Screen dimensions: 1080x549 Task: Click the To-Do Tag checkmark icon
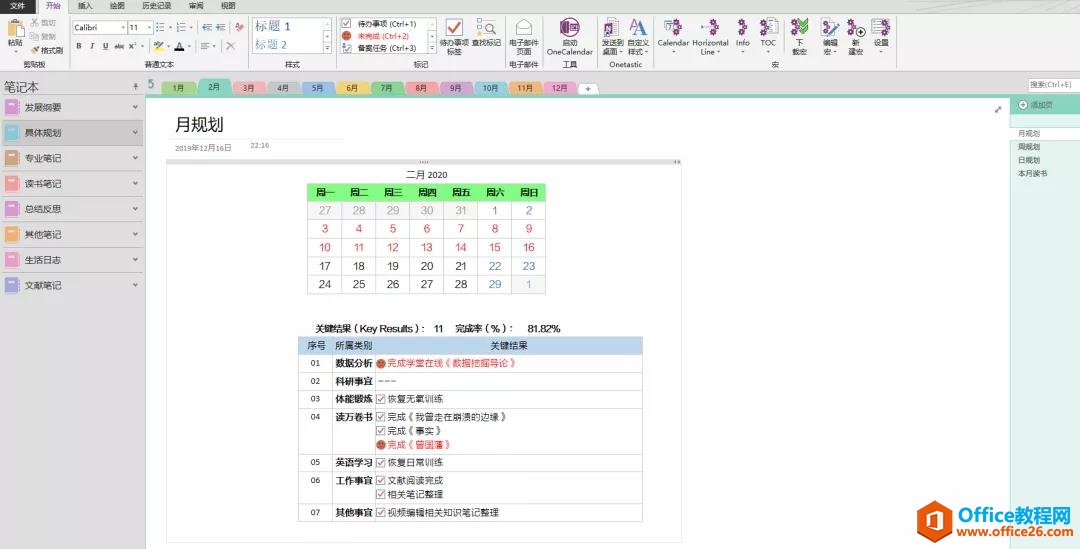(x=454, y=28)
